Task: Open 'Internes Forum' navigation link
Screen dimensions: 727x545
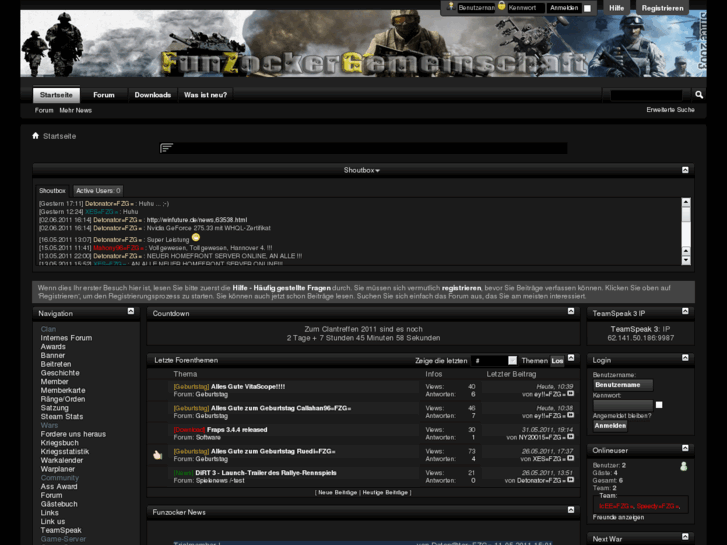Action: pos(66,338)
